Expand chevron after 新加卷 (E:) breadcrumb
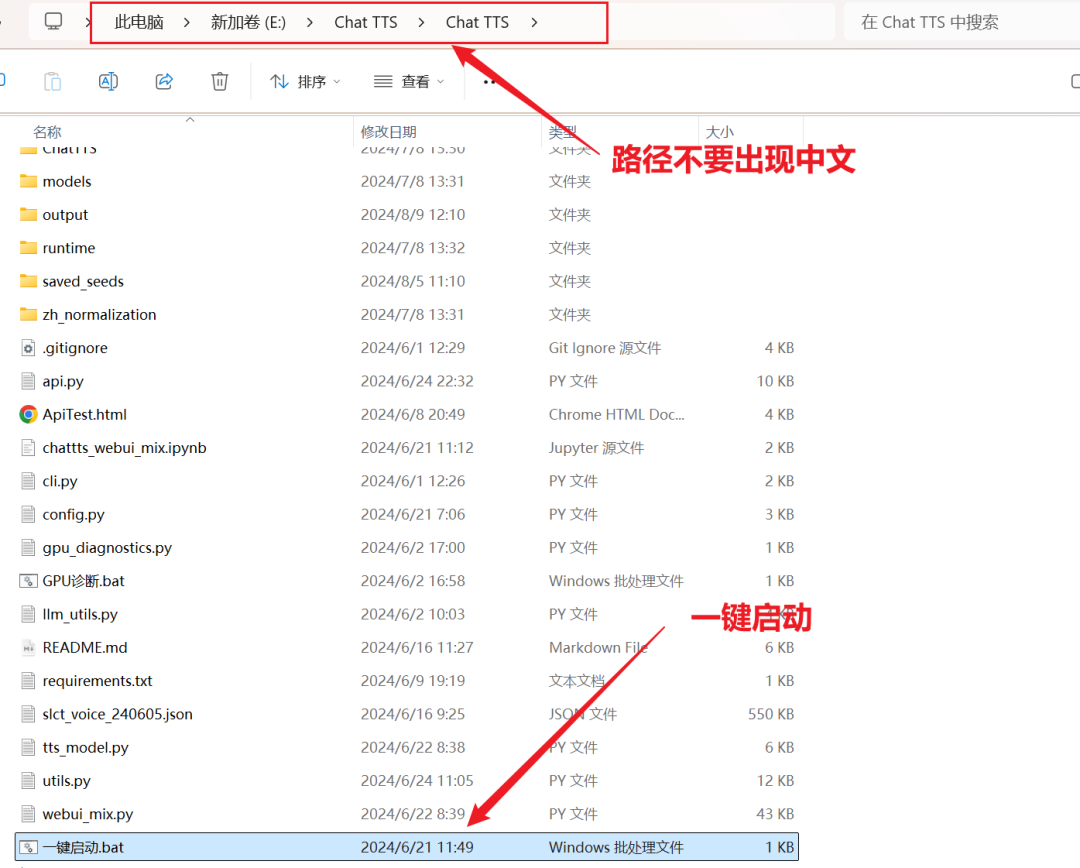The height and width of the screenshot is (868, 1080). [310, 22]
